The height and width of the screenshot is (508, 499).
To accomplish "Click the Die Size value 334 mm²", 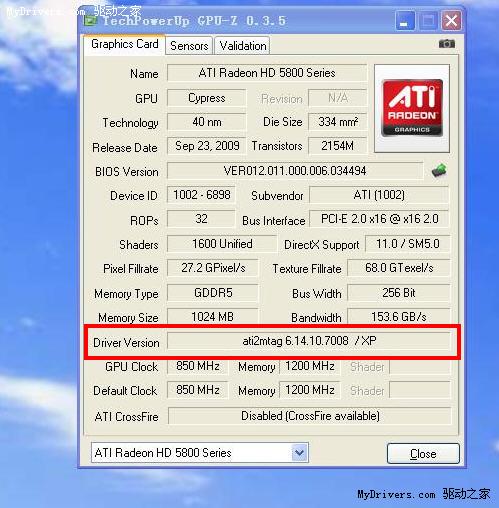I will pos(338,122).
